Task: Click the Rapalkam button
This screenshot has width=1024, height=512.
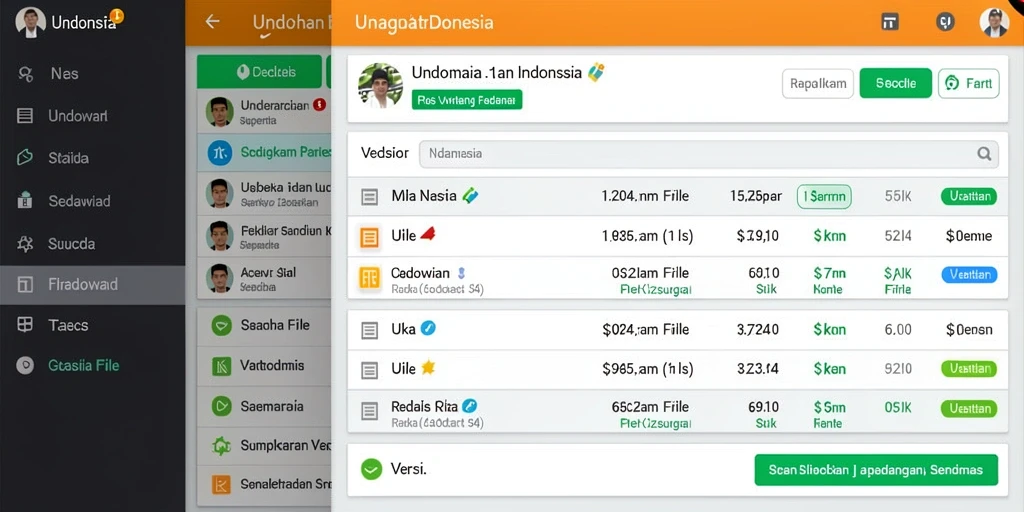Action: (818, 84)
